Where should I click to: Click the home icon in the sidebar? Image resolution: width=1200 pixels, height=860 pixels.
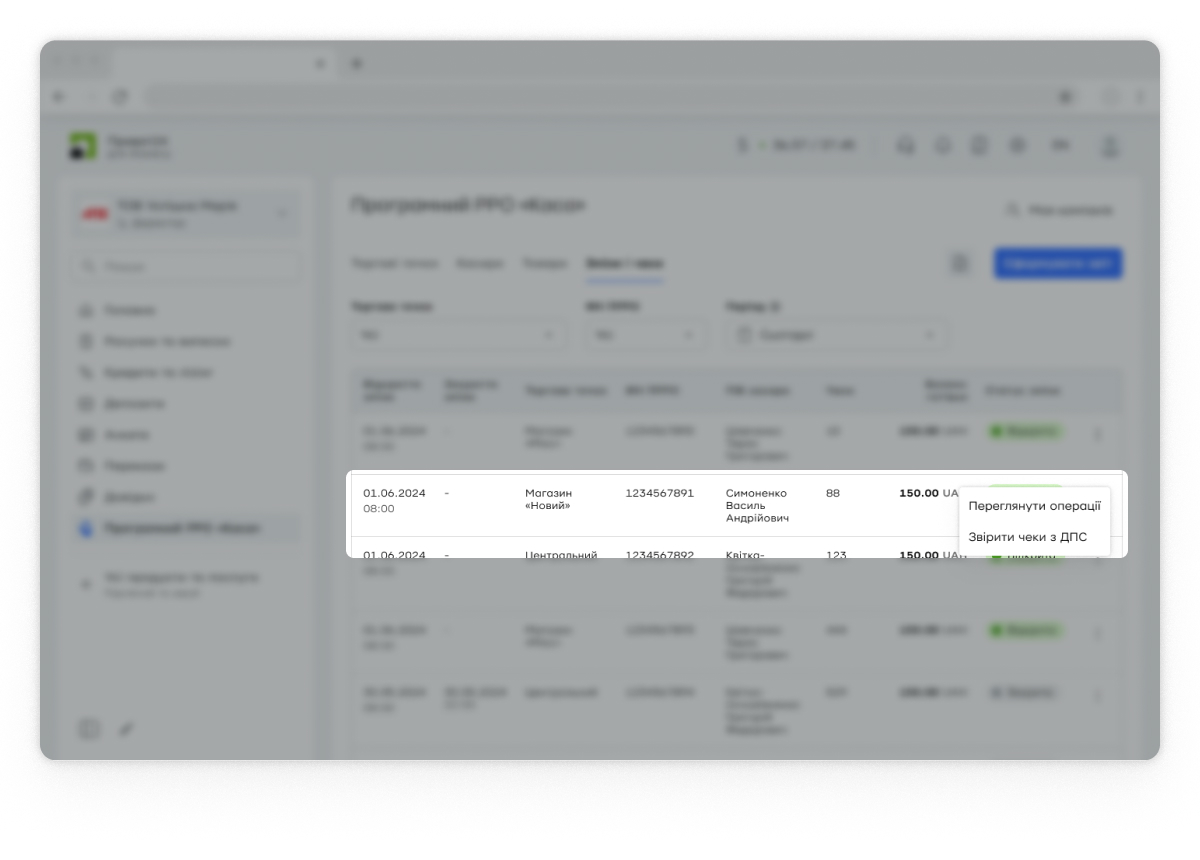86,311
